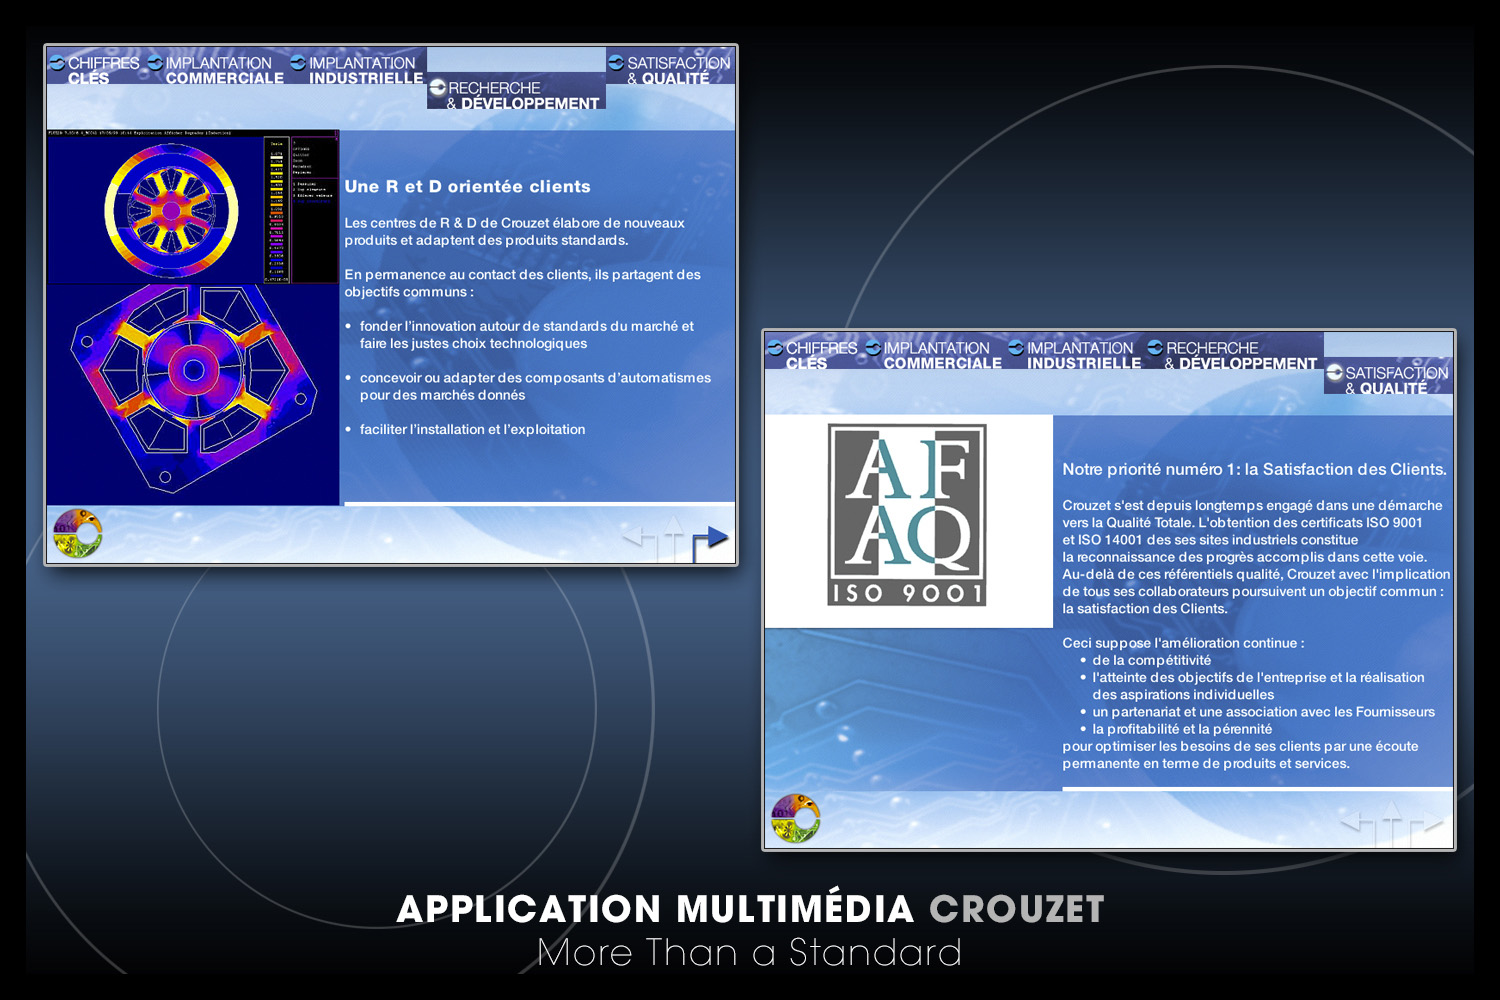Go to Recherche & Développement from AFAQ screen

pos(1233,355)
